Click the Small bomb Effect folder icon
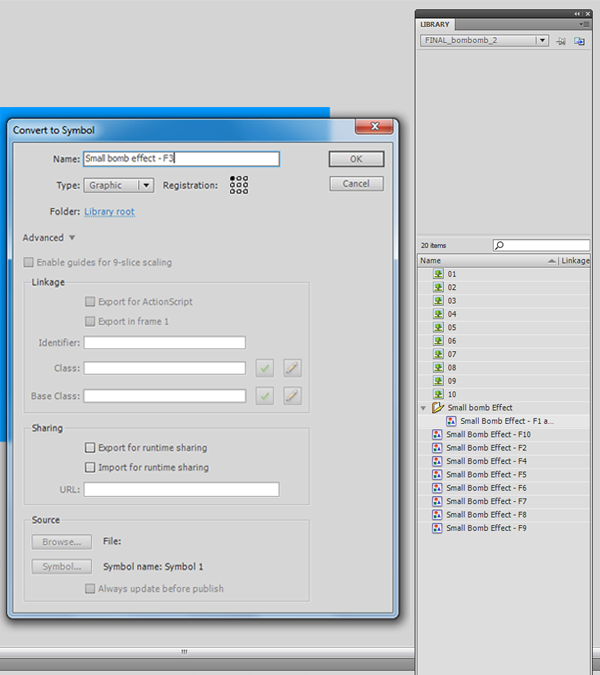Image resolution: width=600 pixels, height=675 pixels. tap(438, 407)
